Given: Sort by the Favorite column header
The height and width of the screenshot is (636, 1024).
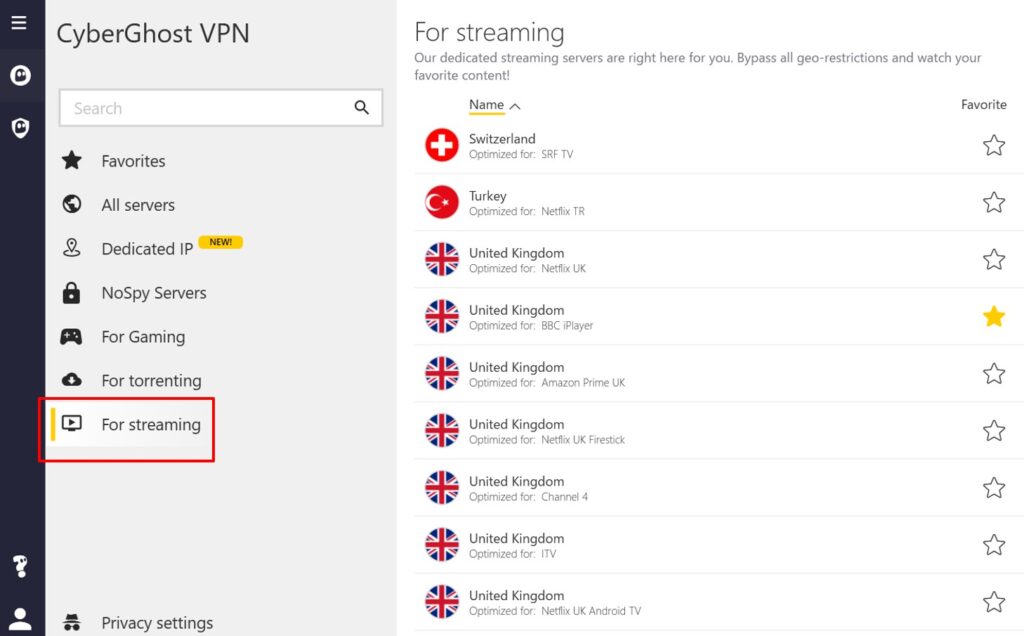Looking at the screenshot, I should [x=983, y=105].
